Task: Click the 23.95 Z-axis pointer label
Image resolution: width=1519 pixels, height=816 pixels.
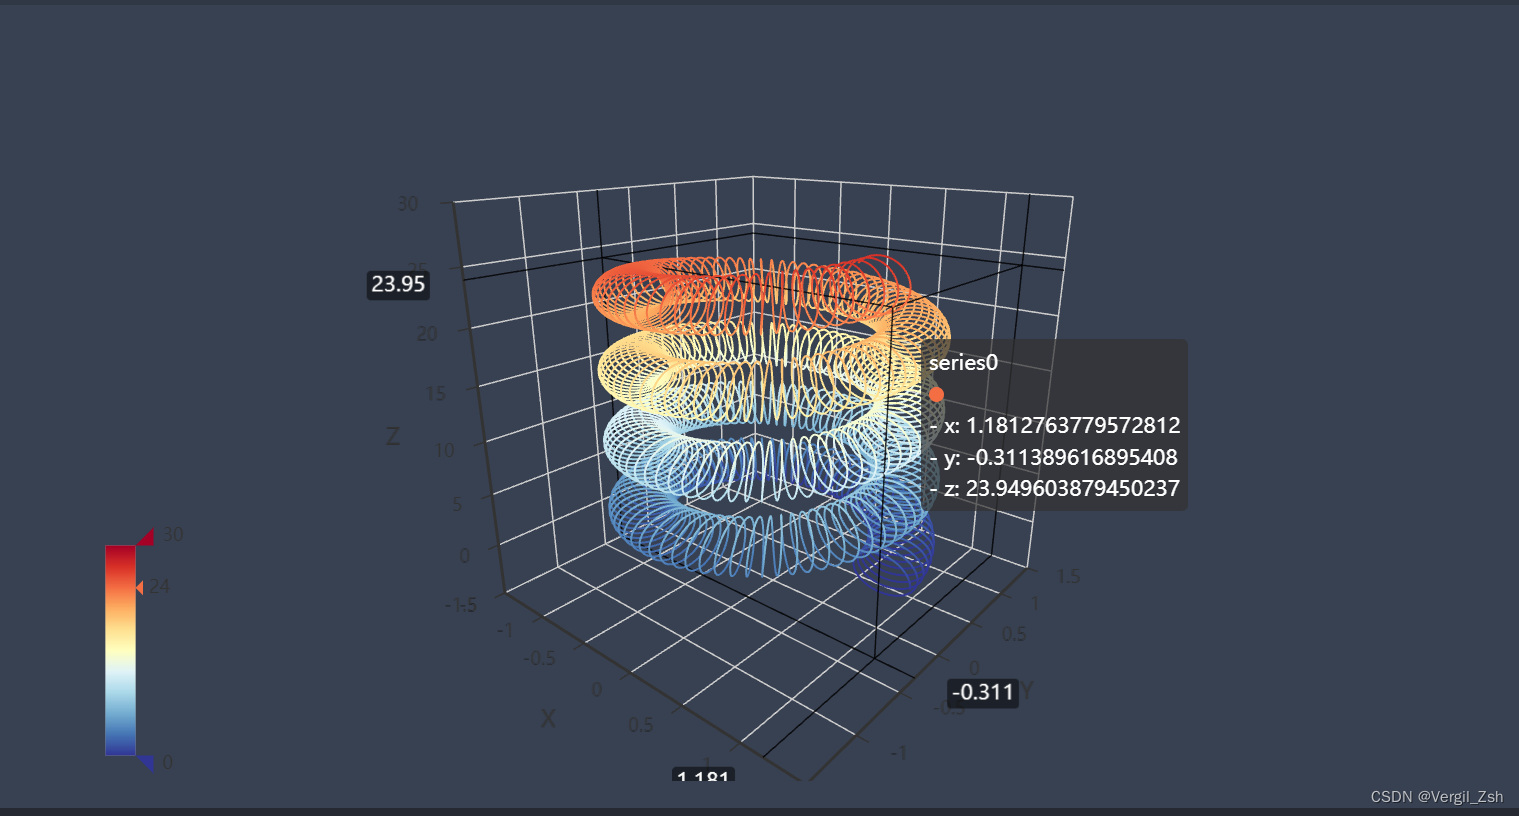Action: pyautogui.click(x=398, y=284)
